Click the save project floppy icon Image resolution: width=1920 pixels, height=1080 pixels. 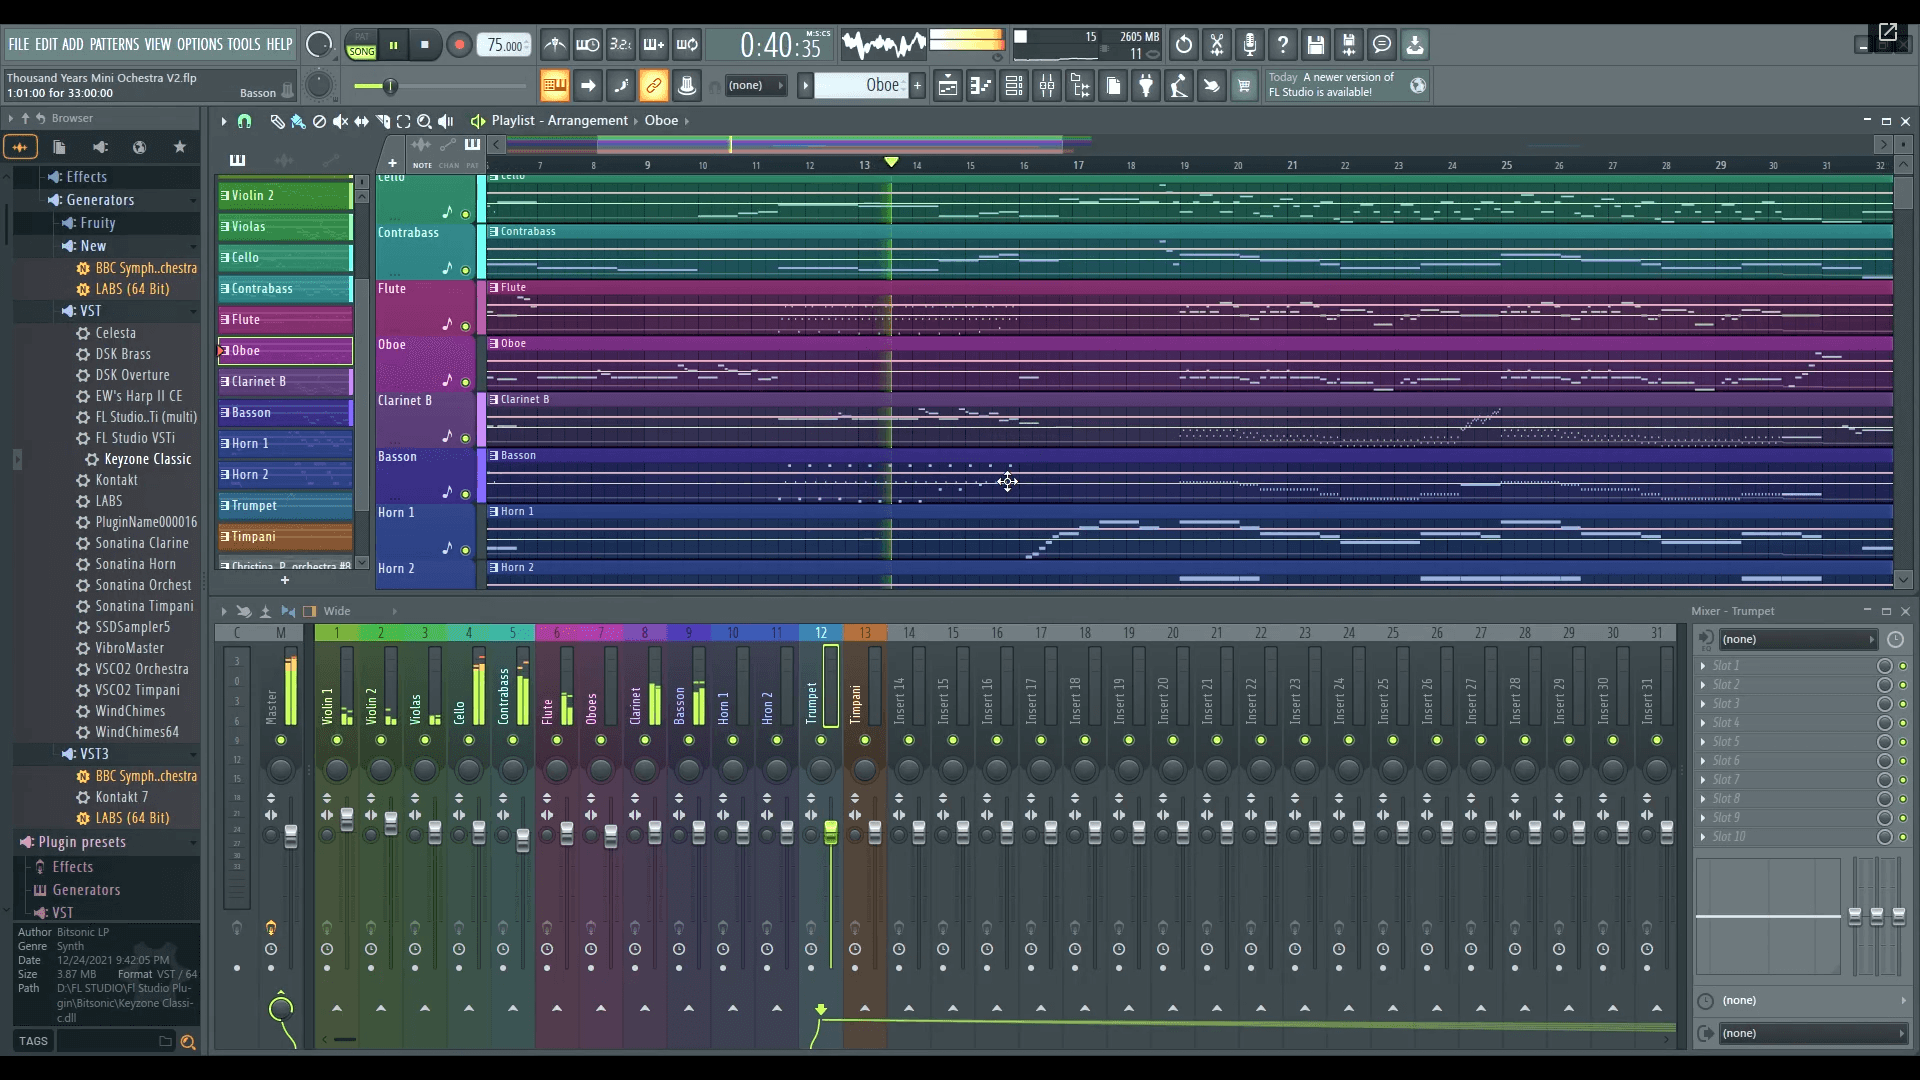[1316, 45]
